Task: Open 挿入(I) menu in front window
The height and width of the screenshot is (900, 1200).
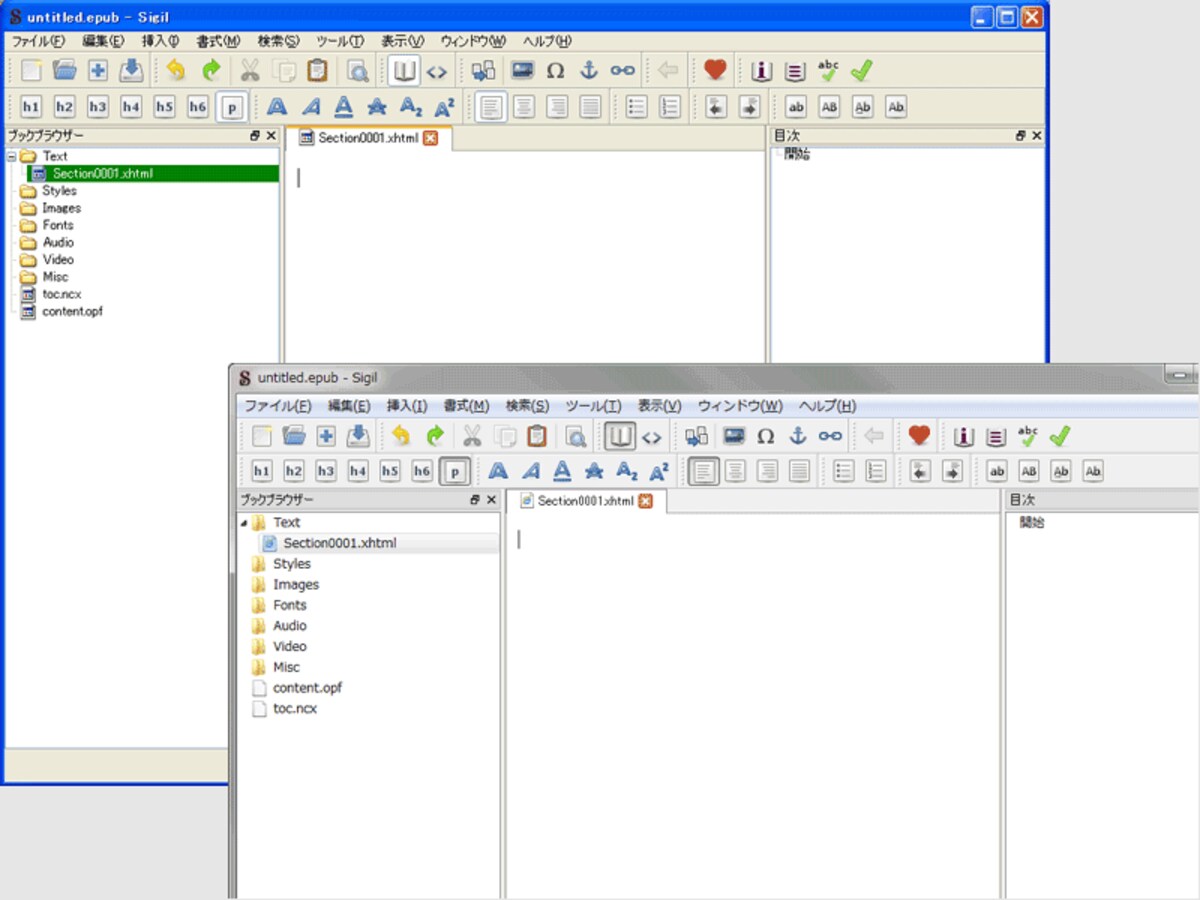Action: (407, 406)
